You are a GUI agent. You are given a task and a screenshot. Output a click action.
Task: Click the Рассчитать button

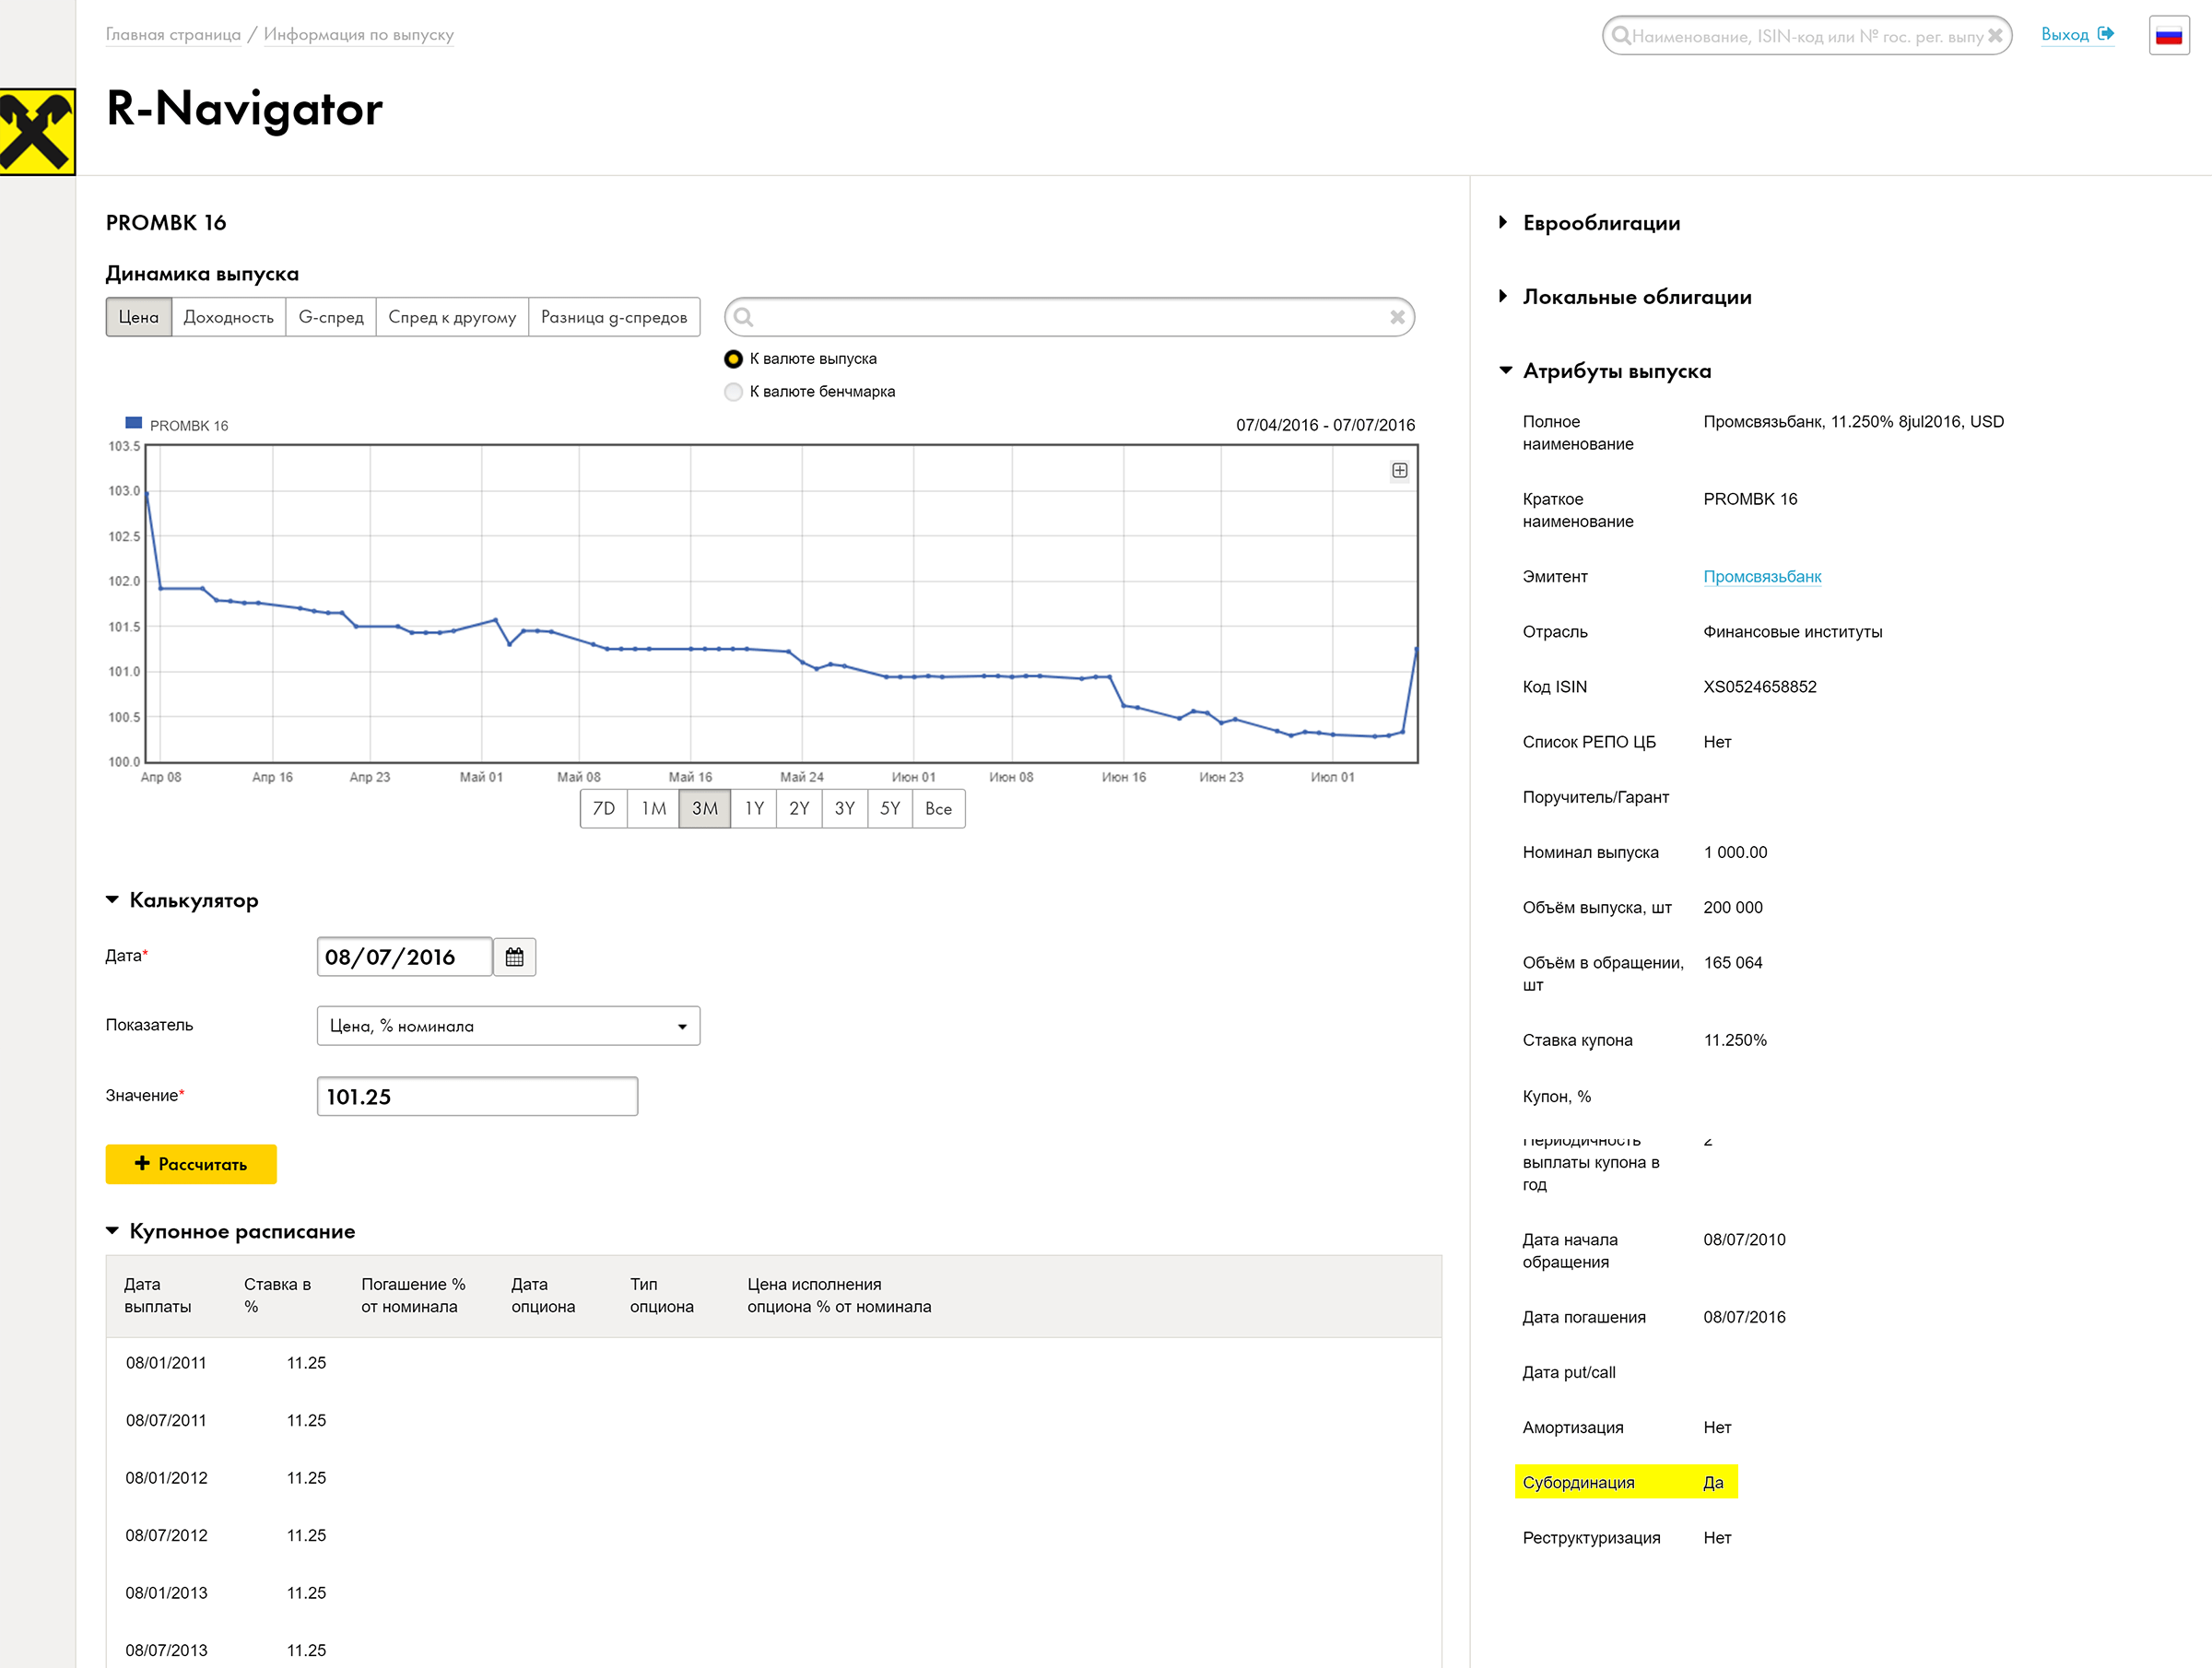tap(191, 1164)
